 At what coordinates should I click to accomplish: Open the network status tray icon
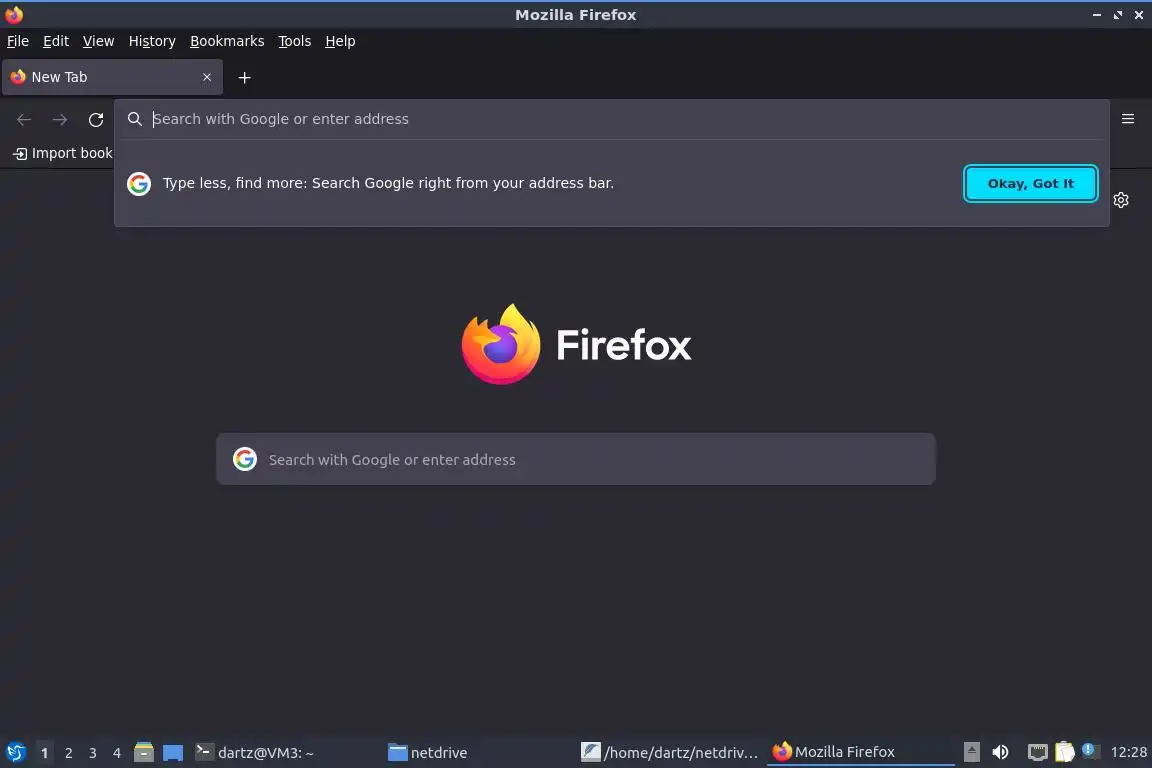[1037, 752]
